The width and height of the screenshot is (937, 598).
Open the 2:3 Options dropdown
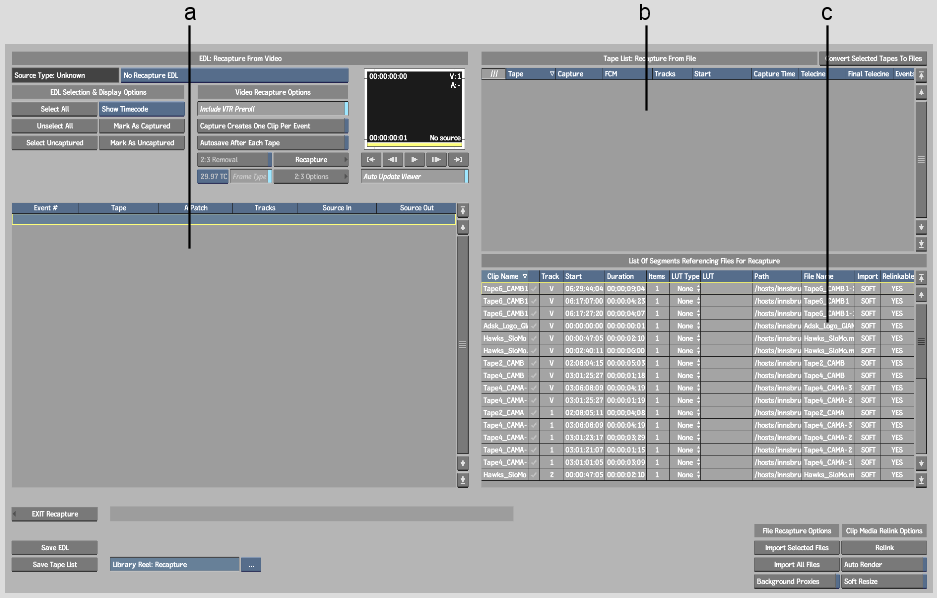pyautogui.click(x=311, y=176)
